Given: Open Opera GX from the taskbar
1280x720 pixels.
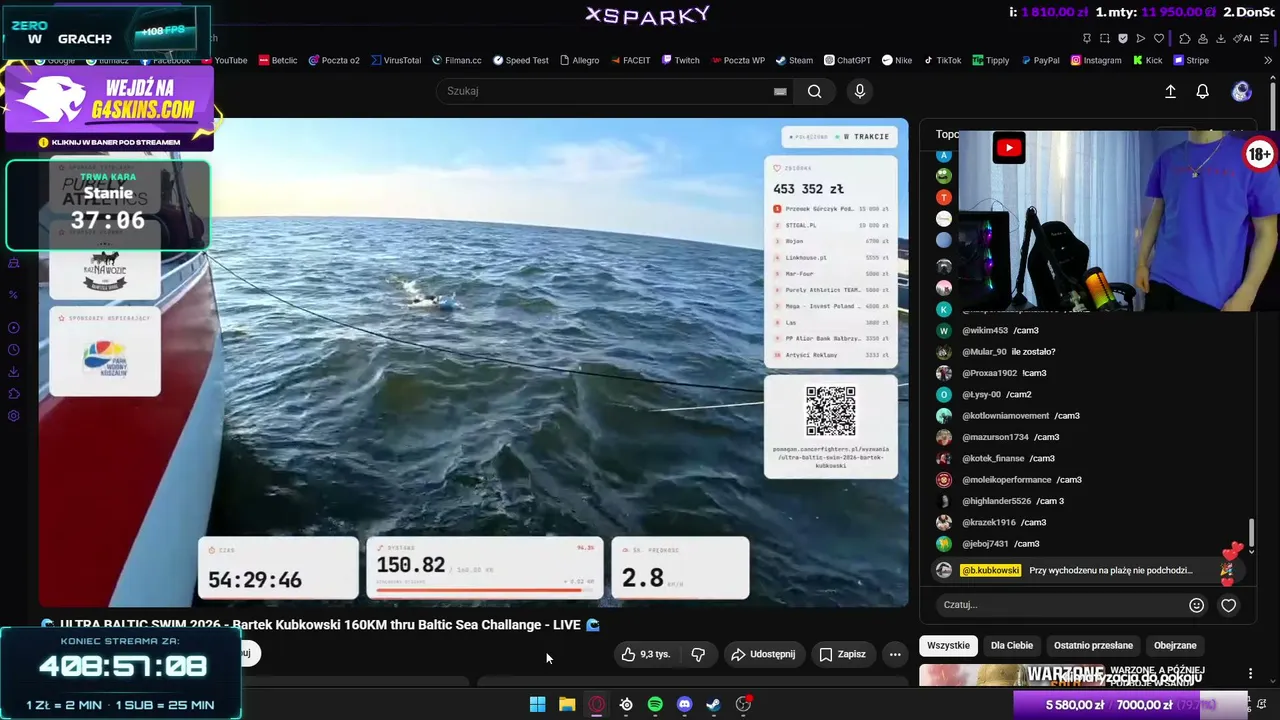Looking at the screenshot, I should click(596, 704).
